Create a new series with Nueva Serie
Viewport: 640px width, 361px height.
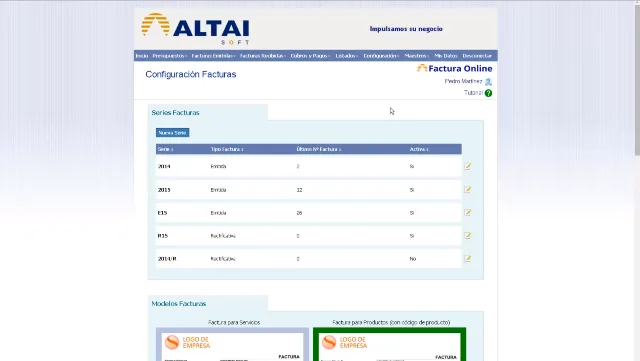pyautogui.click(x=172, y=133)
